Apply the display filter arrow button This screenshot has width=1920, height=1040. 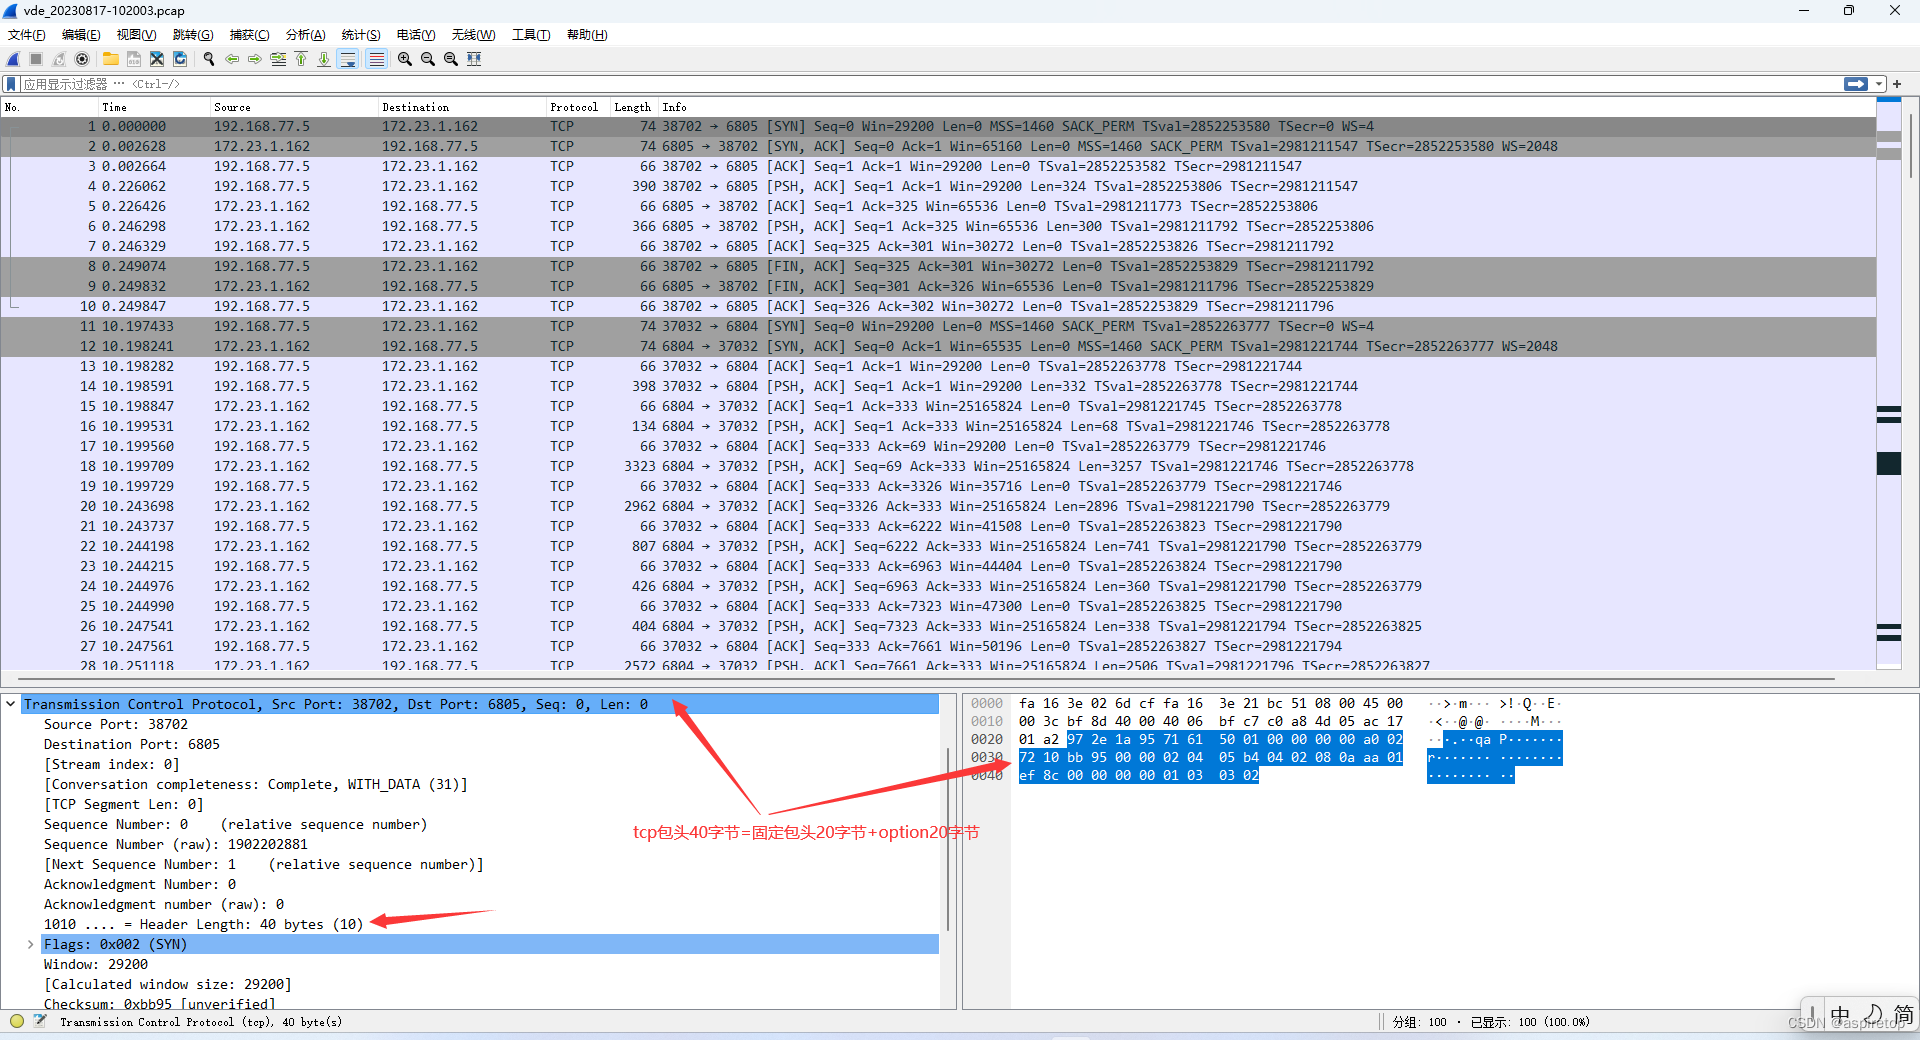(1856, 84)
